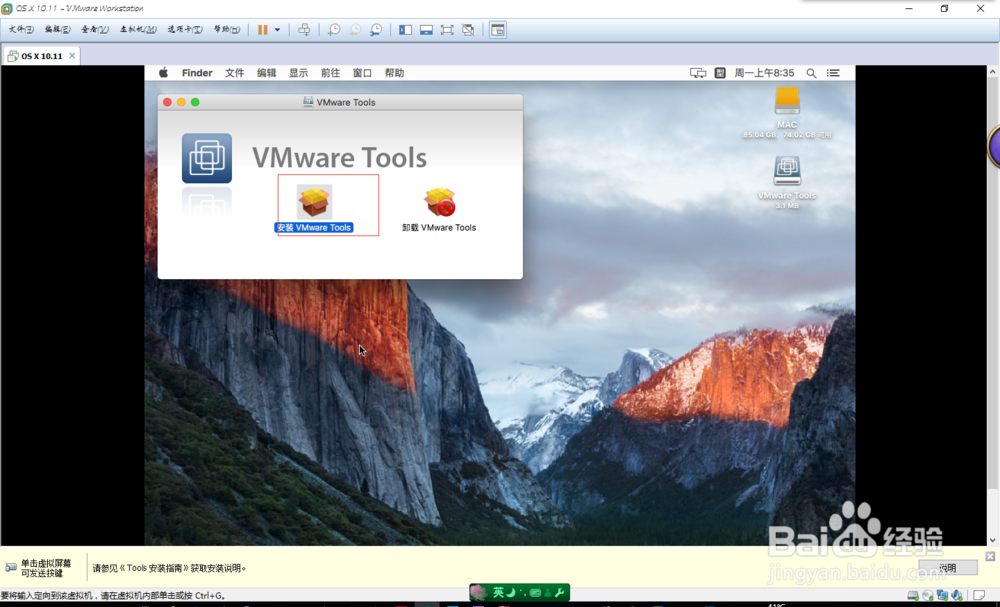Open the snapshot manager icon
Viewport: 1000px width, 607px height.
point(376,29)
